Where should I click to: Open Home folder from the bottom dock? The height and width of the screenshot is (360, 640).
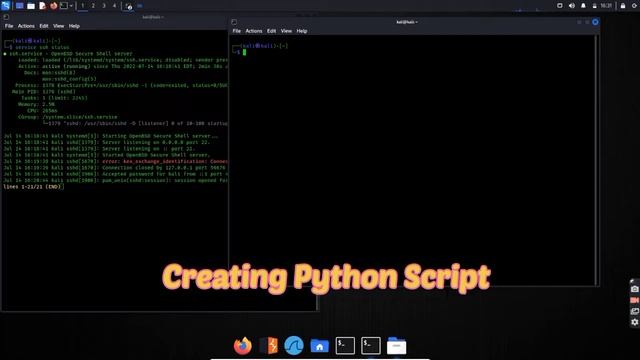(x=320, y=346)
